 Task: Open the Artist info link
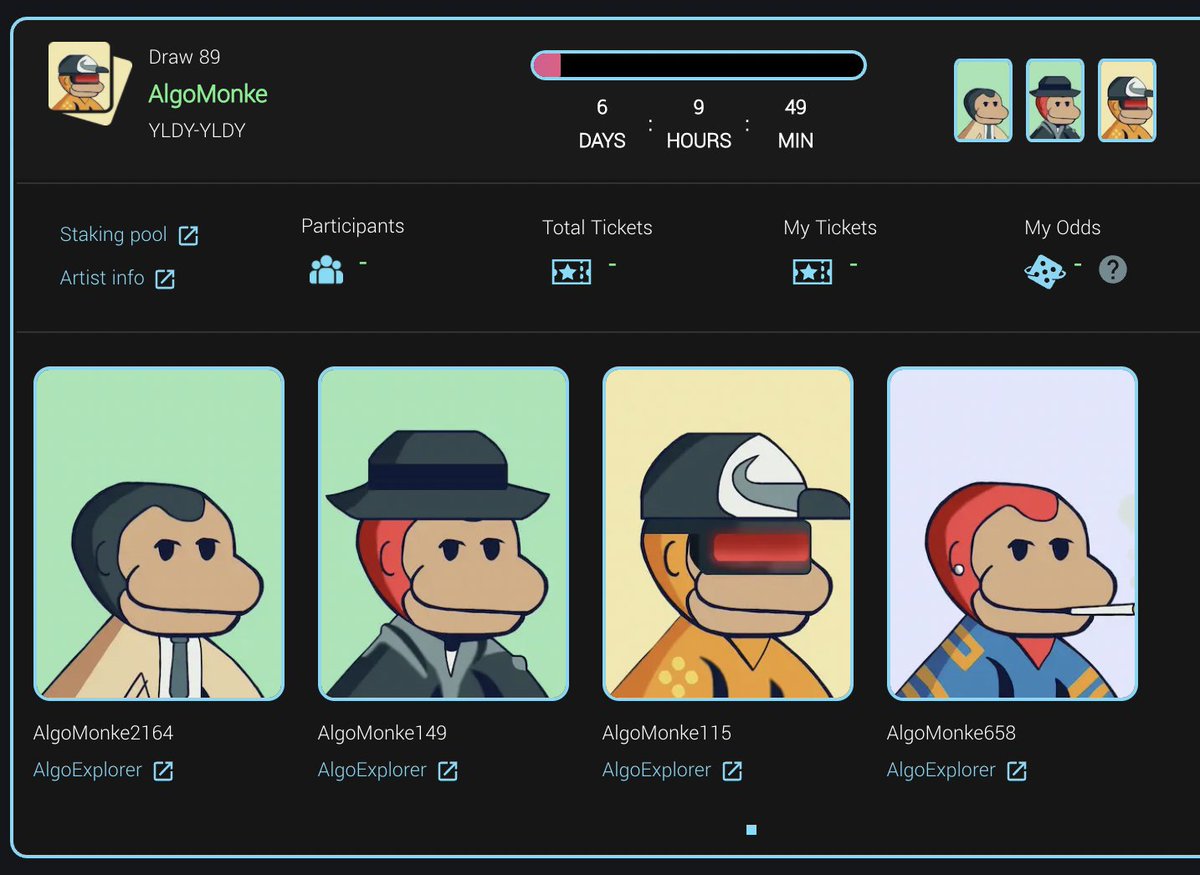coord(102,278)
